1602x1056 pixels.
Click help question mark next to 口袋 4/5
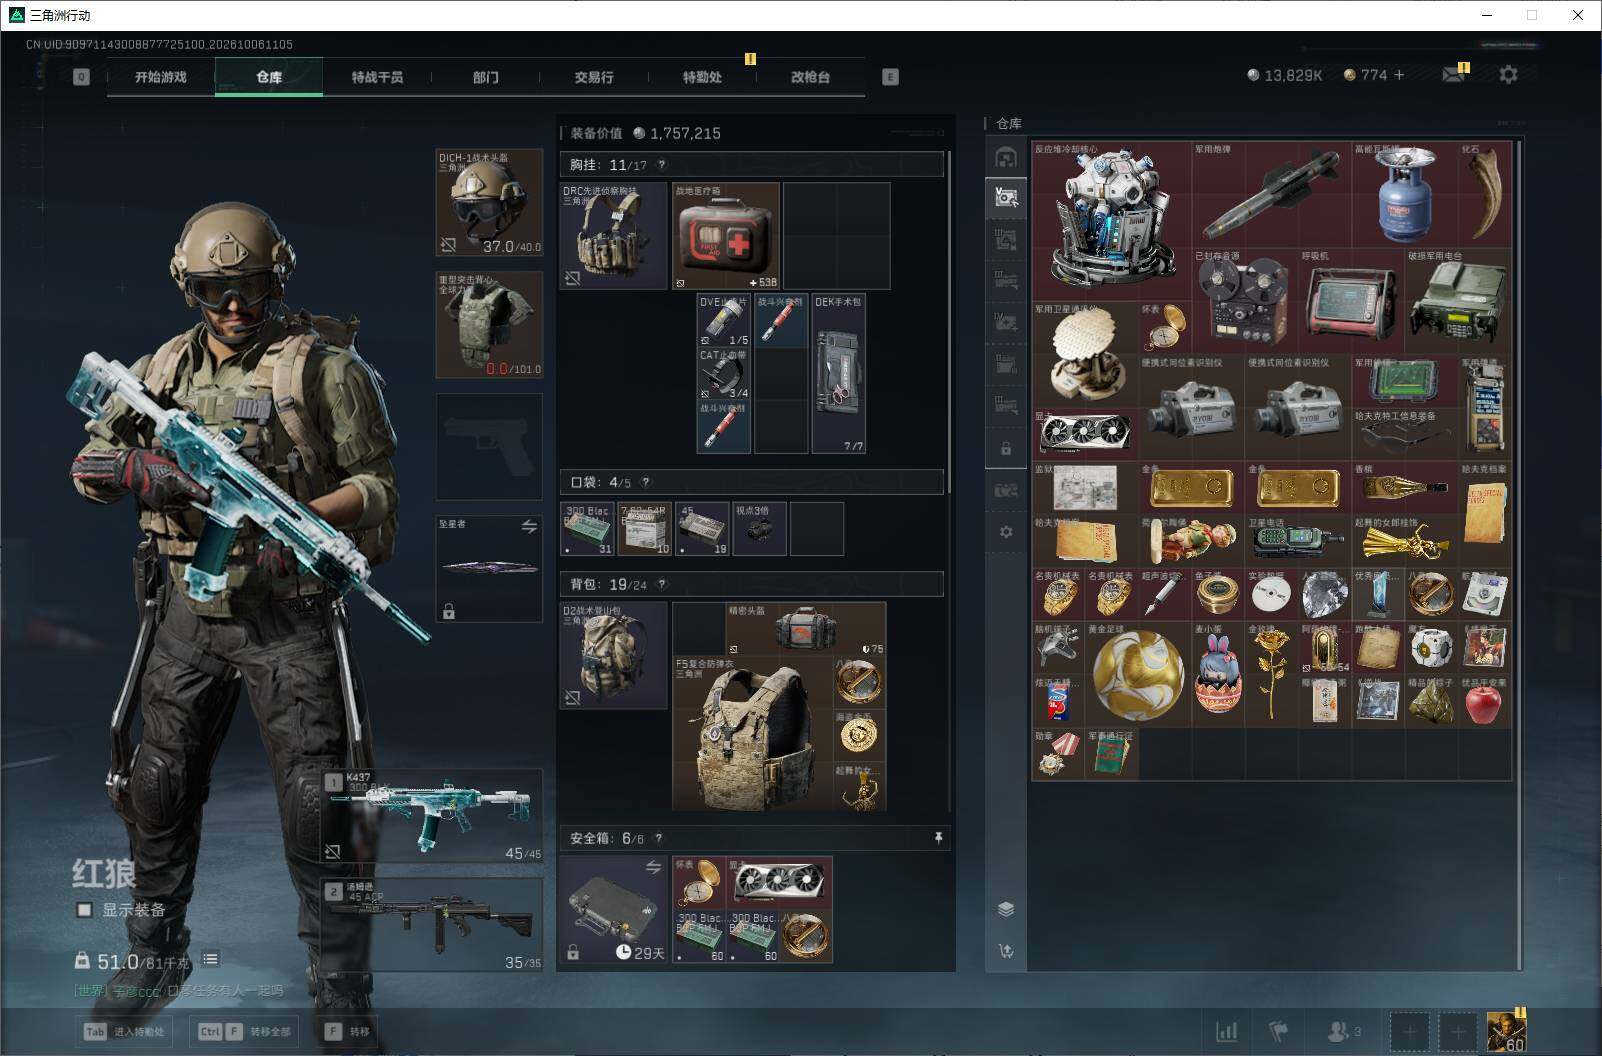click(645, 482)
